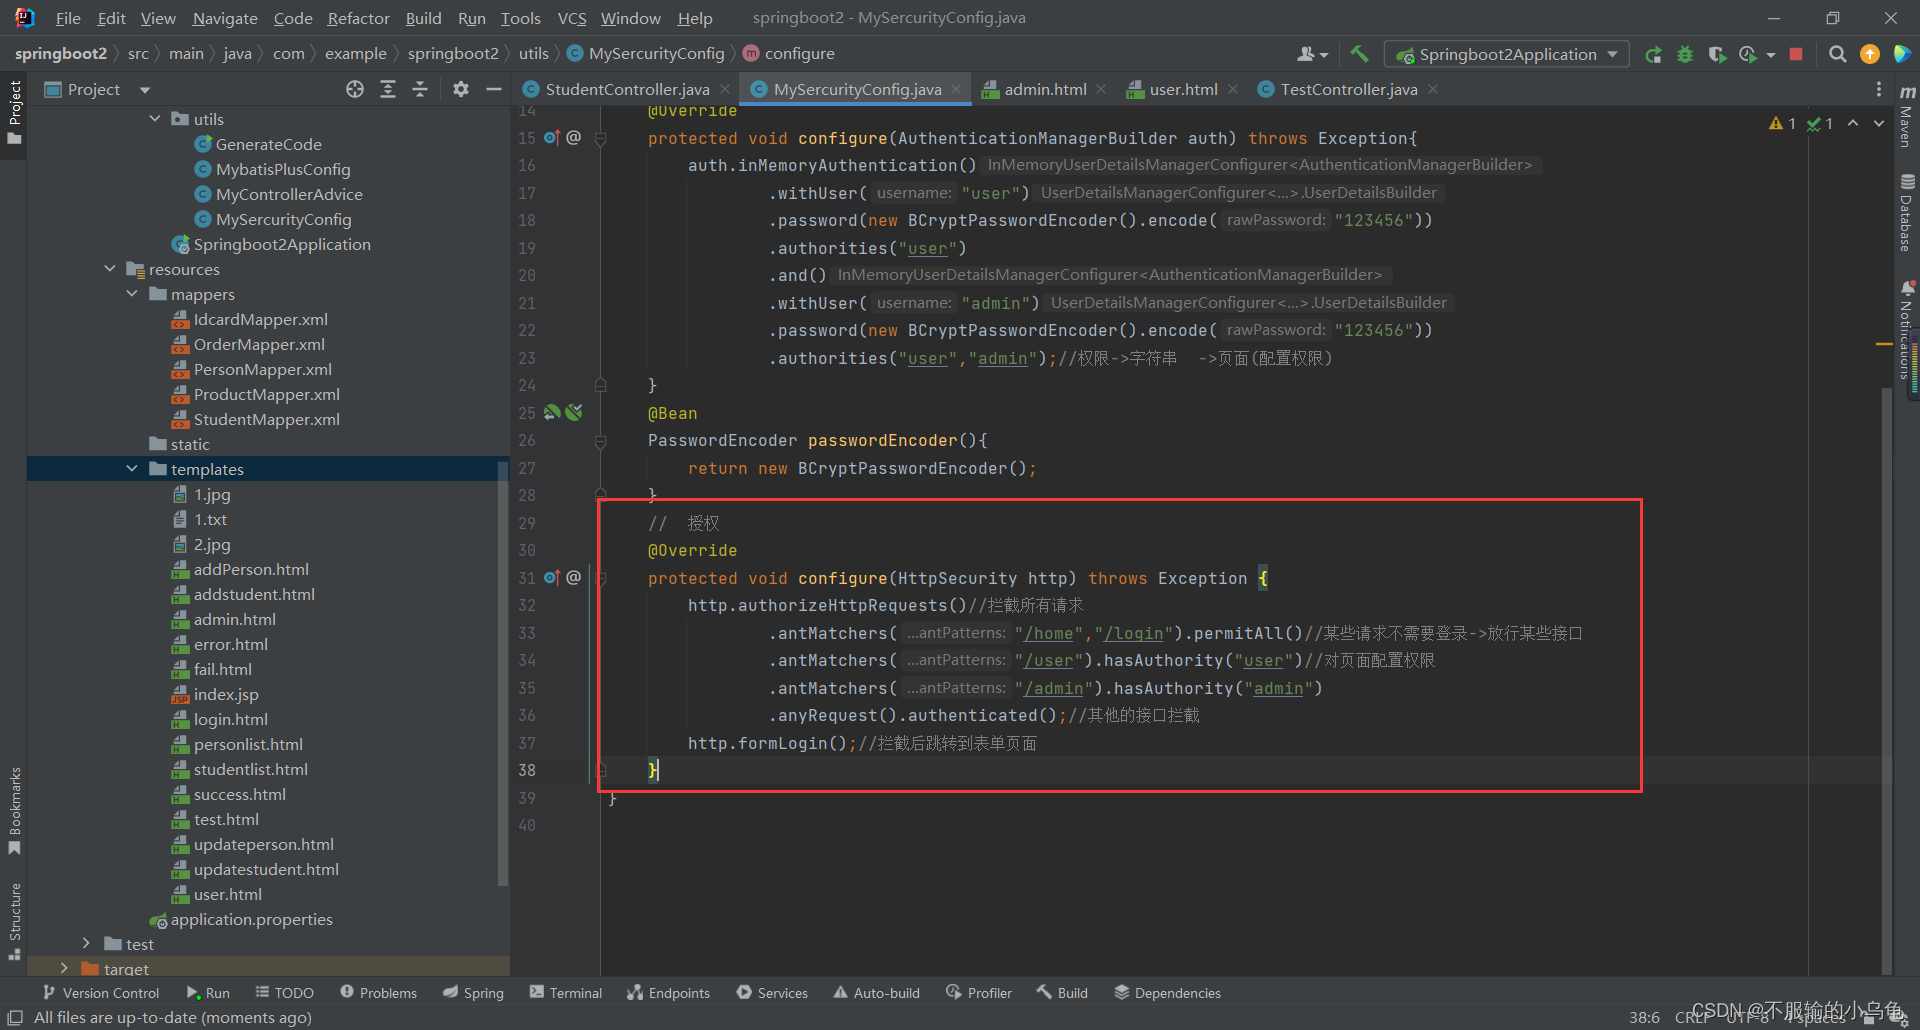Select login.html in templates
1920x1030 pixels.
(230, 719)
